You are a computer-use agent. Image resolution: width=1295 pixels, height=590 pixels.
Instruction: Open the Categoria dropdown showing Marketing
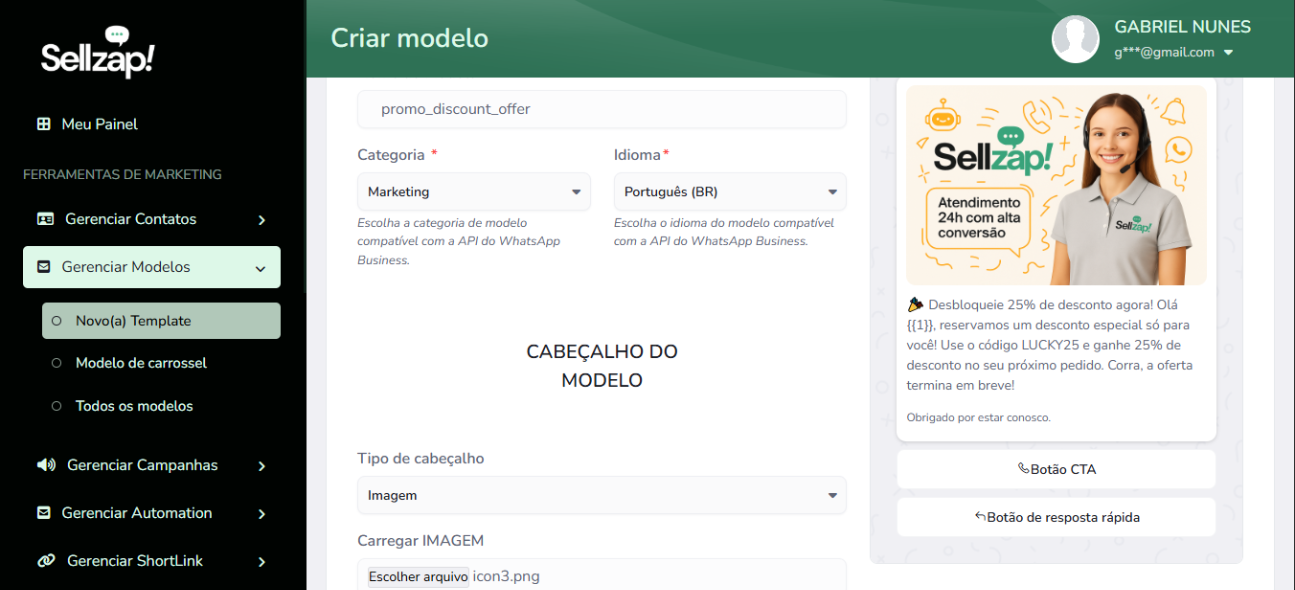pyautogui.click(x=473, y=192)
